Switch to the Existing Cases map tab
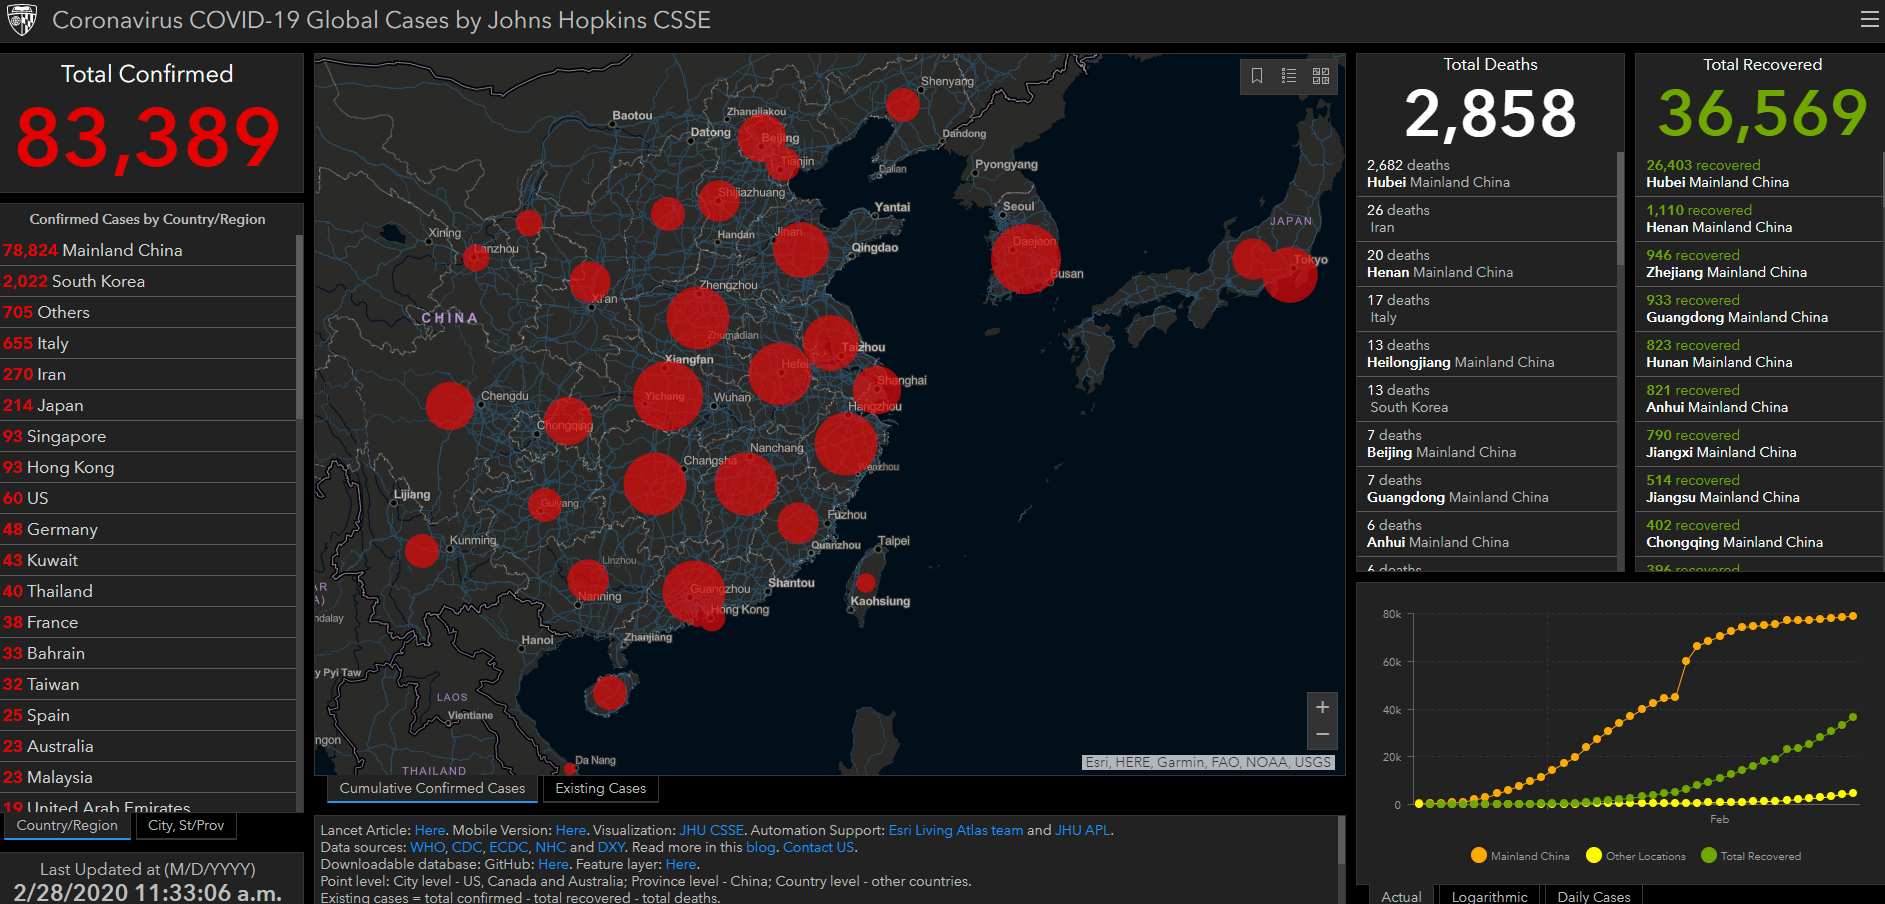The height and width of the screenshot is (904, 1885). point(600,789)
